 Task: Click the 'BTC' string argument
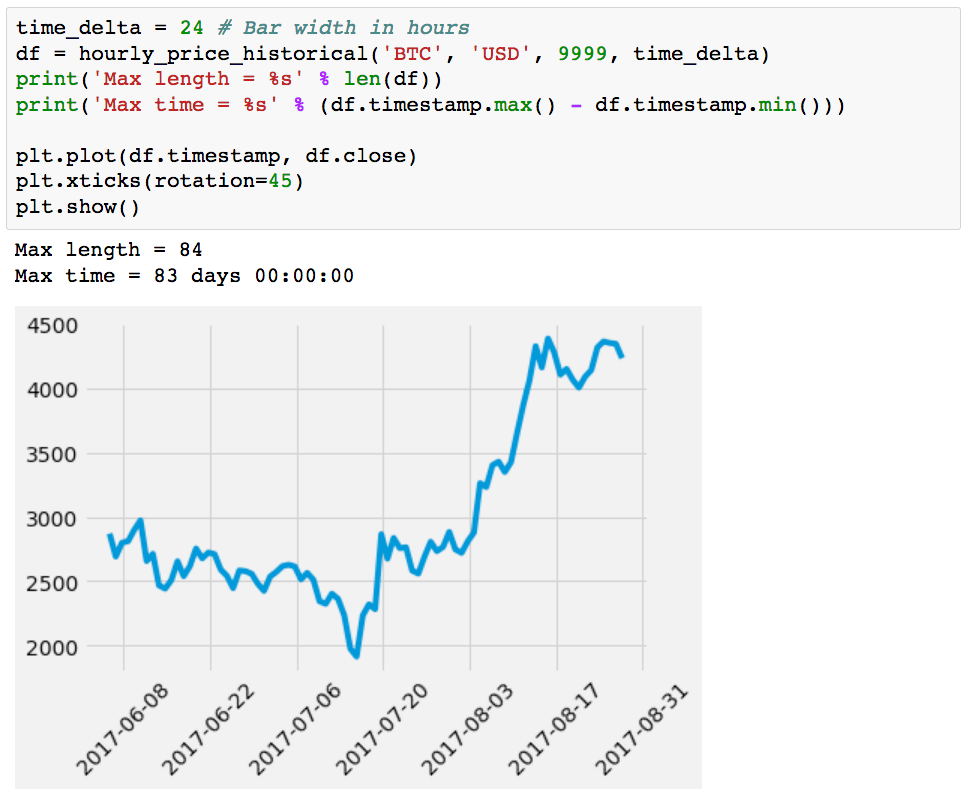tap(412, 54)
